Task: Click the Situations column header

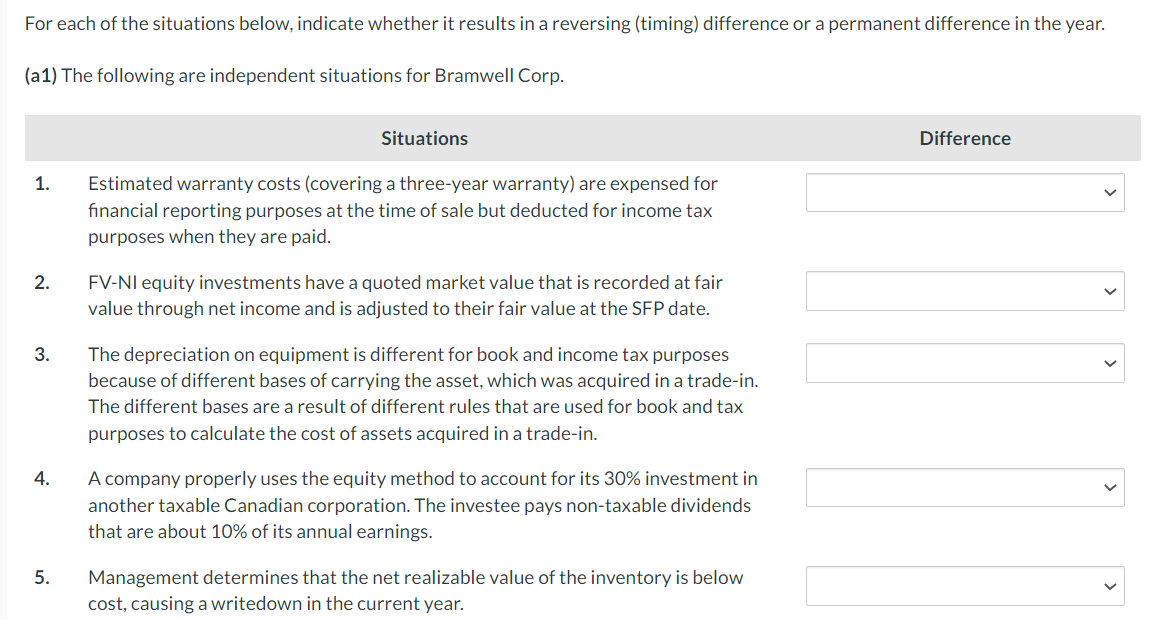Action: 423,138
